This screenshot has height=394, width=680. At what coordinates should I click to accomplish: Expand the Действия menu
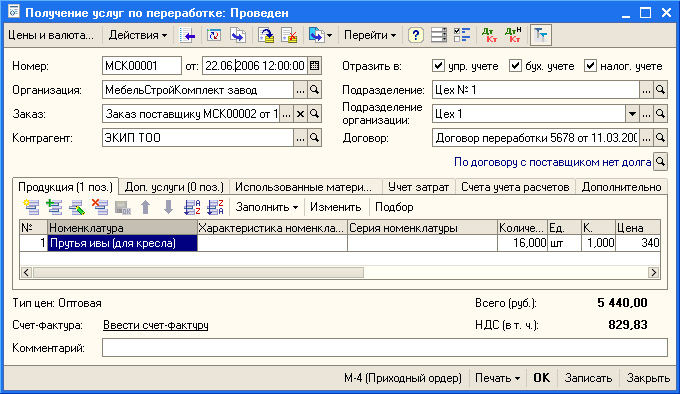click(x=137, y=35)
